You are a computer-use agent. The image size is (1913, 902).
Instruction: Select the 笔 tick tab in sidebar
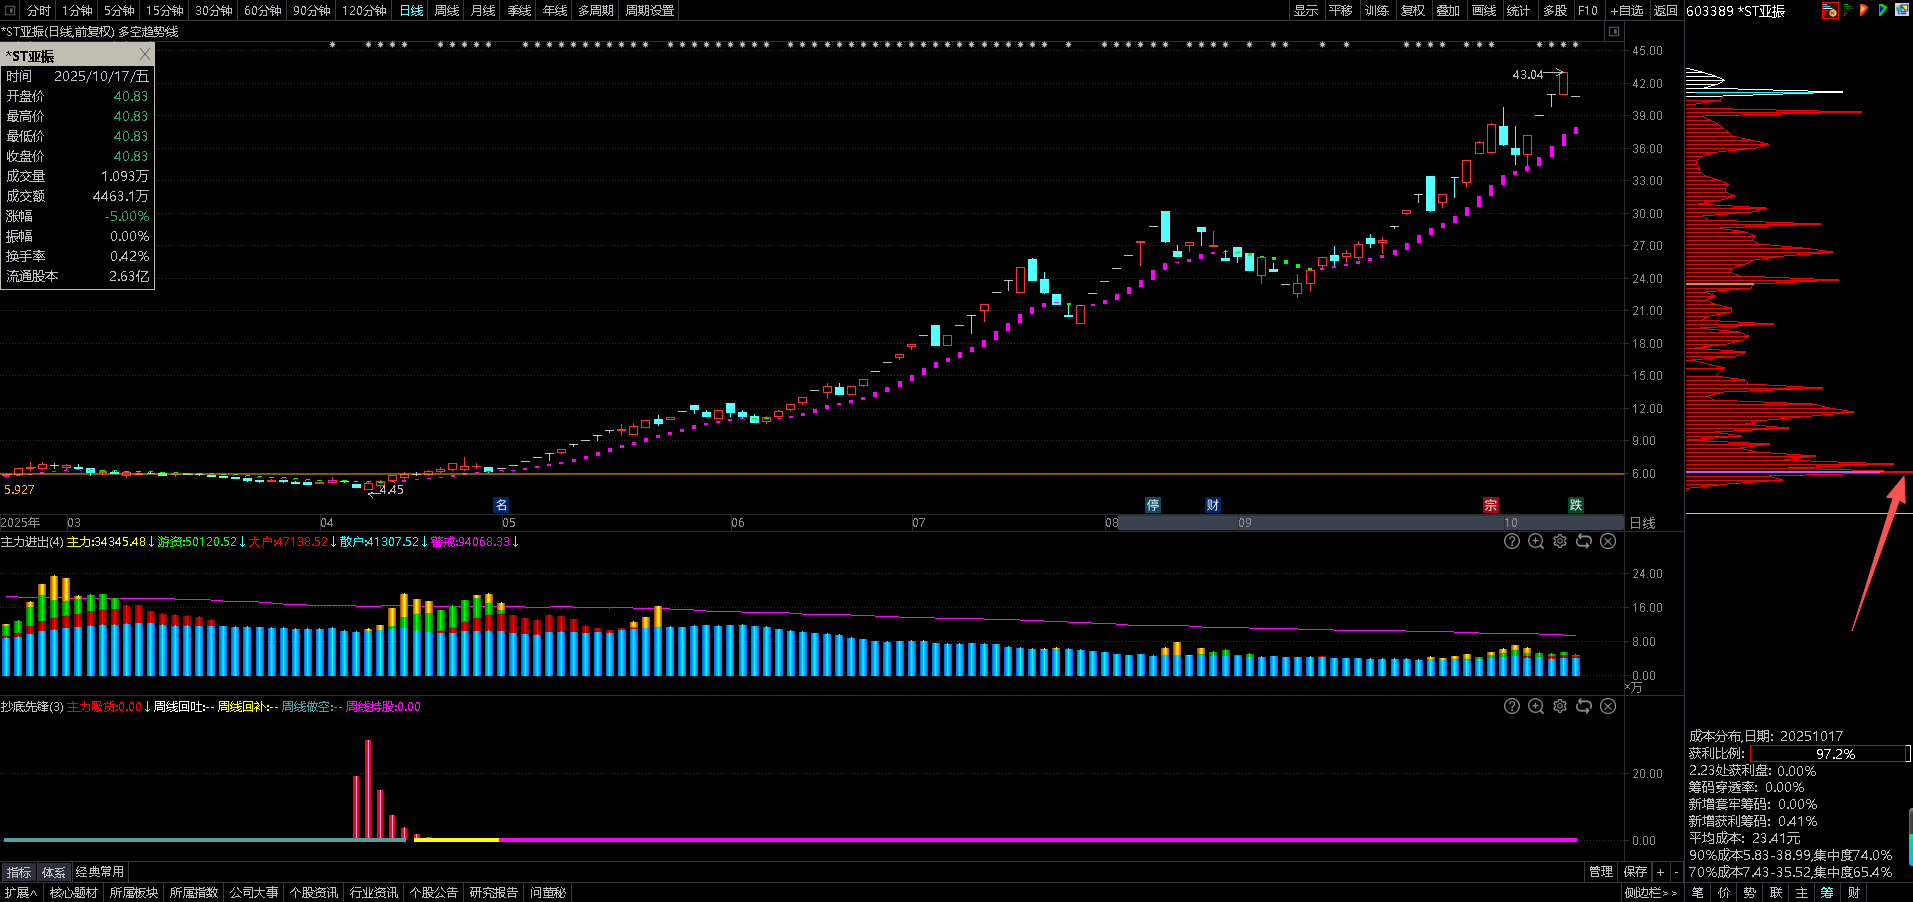pos(1697,892)
